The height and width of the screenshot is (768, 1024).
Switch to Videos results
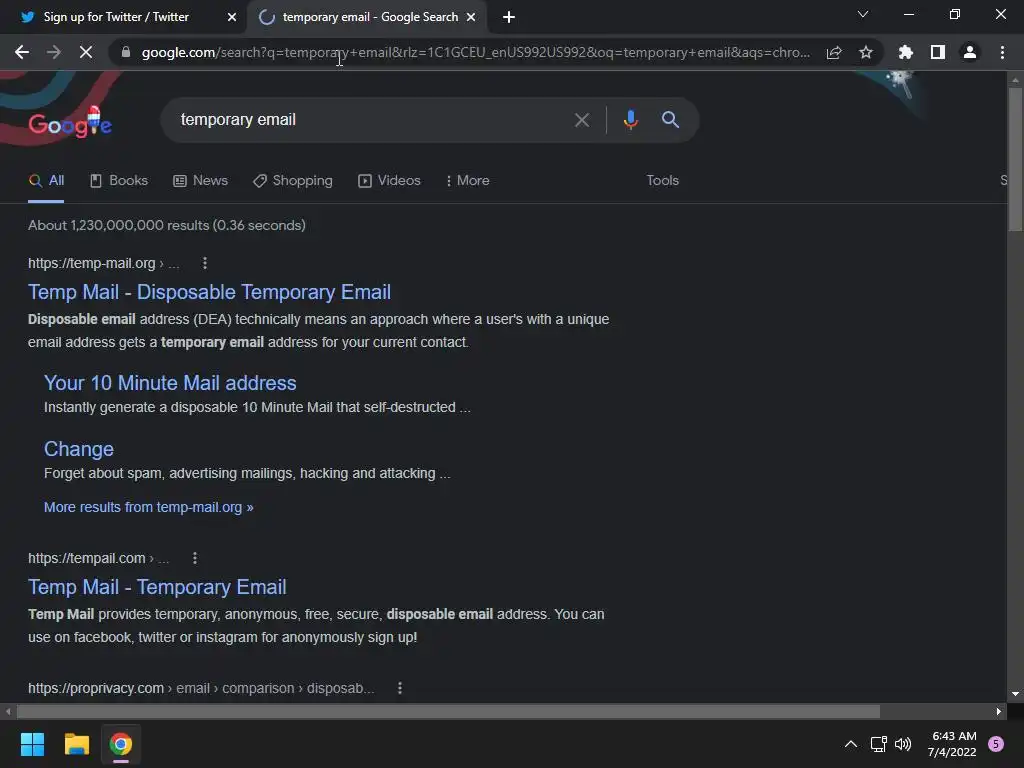pos(389,180)
